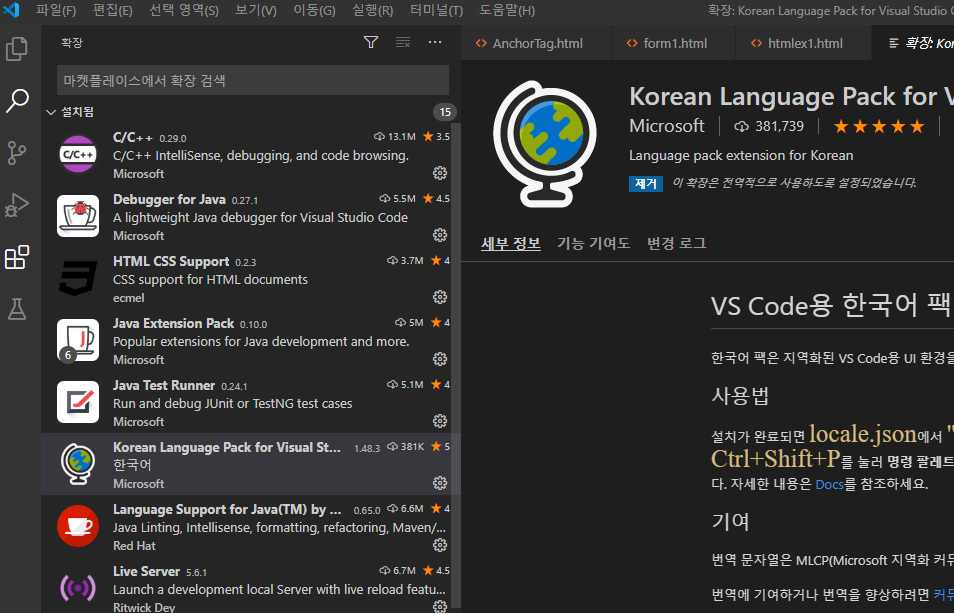Select Korean Language Pack for Visual St... row title
This screenshot has height=613, width=954.
click(227, 448)
